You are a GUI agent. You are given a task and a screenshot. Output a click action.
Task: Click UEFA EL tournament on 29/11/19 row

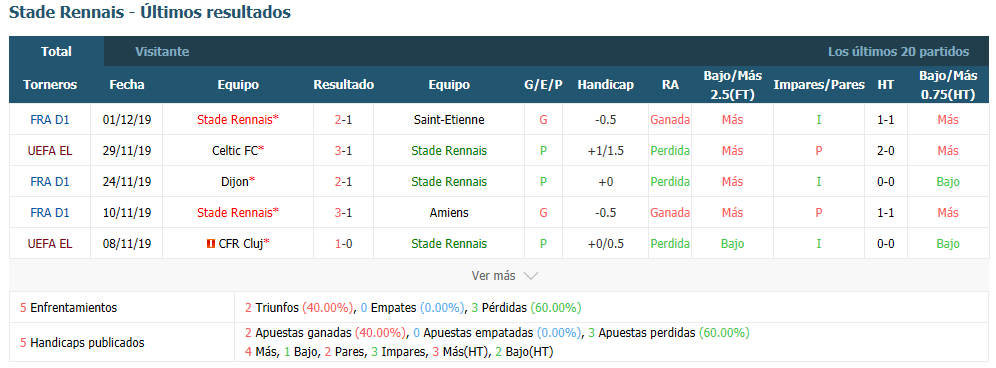pyautogui.click(x=50, y=151)
